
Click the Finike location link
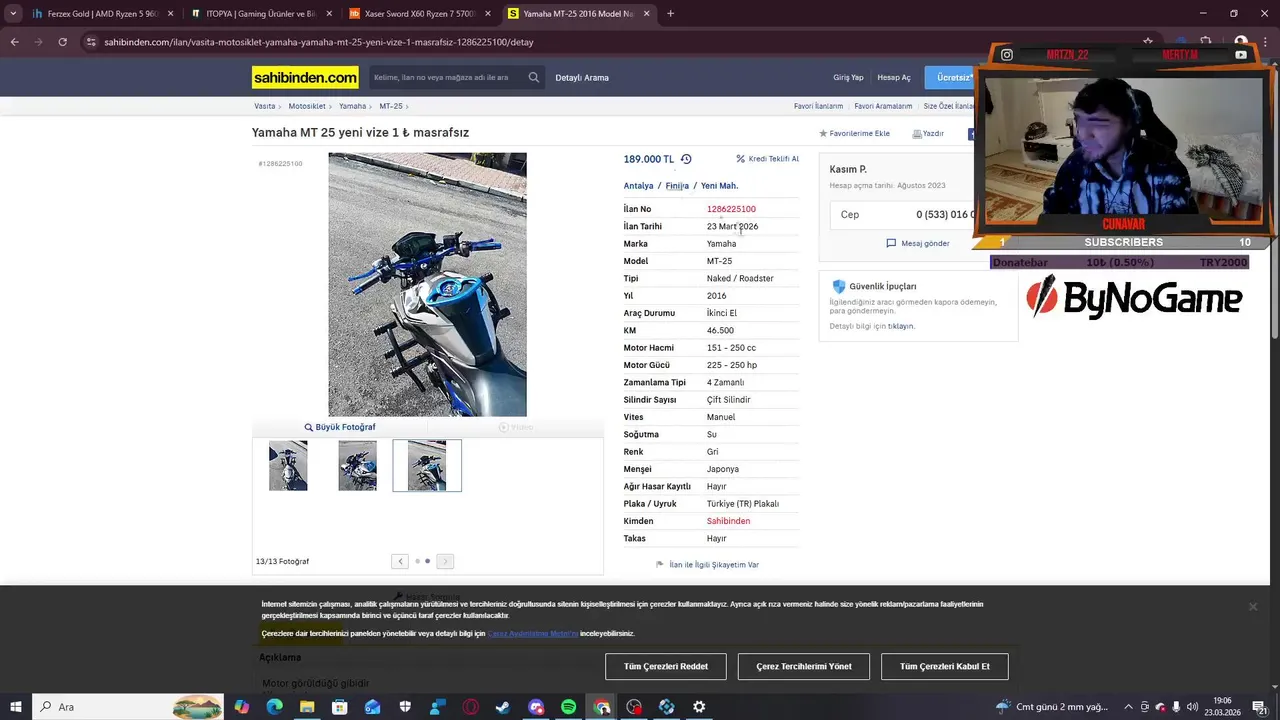(677, 186)
